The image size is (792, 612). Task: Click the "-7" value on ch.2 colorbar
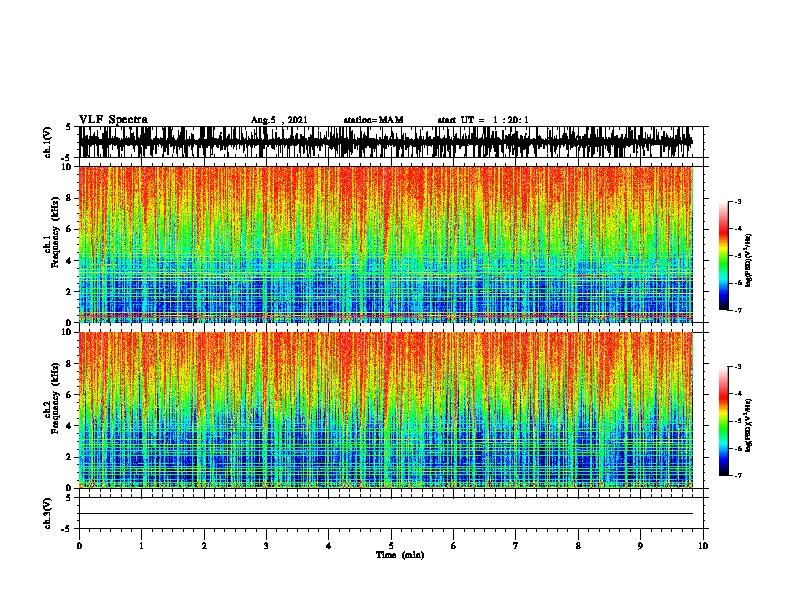tap(737, 476)
